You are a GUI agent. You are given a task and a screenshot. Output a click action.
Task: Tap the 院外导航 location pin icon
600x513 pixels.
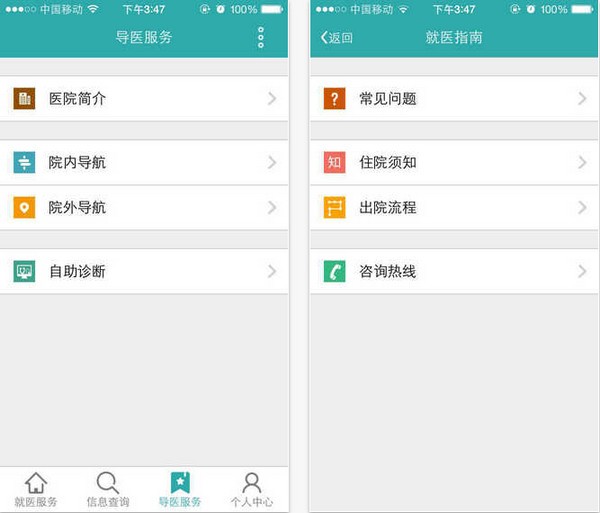click(x=24, y=207)
